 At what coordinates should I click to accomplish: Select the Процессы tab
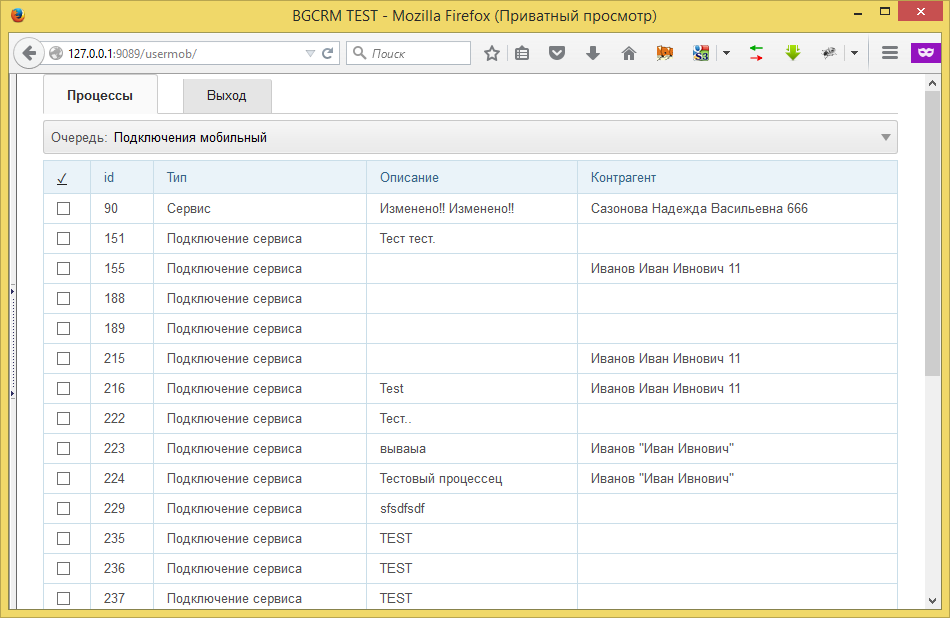(x=100, y=96)
